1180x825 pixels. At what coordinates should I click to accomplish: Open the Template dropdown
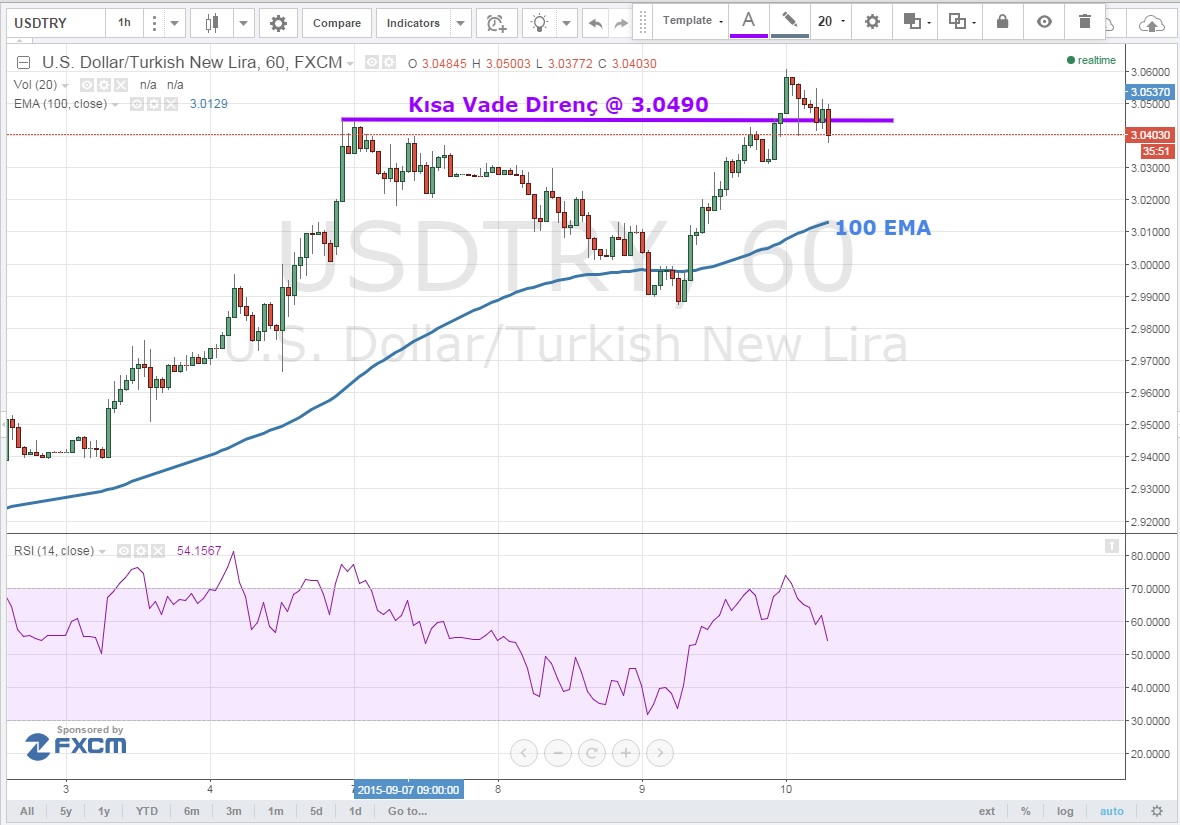(692, 21)
